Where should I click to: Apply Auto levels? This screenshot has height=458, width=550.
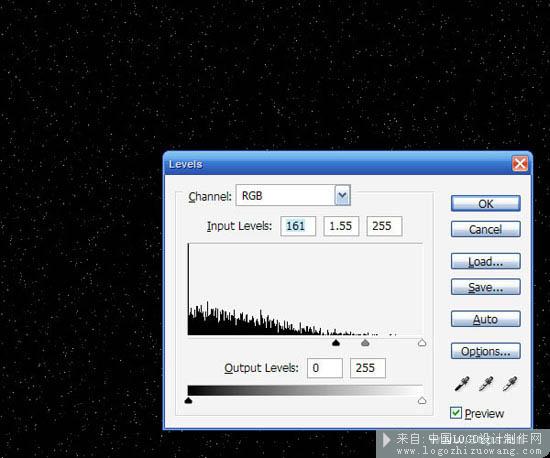click(485, 319)
